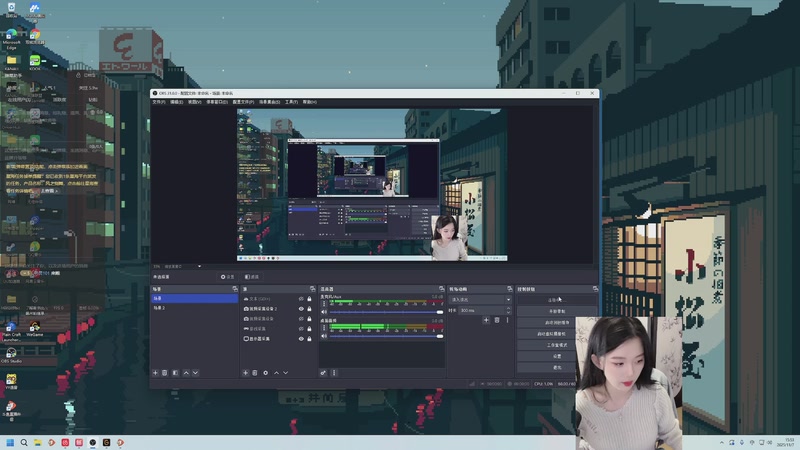Unlock the 游戏采集 source
This screenshot has width=800, height=450.
click(309, 329)
